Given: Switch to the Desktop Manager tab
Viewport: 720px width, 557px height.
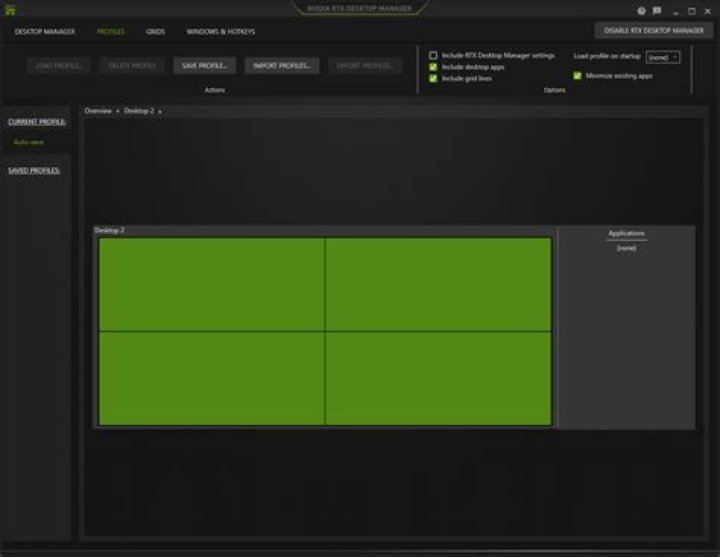Looking at the screenshot, I should click(x=45, y=32).
